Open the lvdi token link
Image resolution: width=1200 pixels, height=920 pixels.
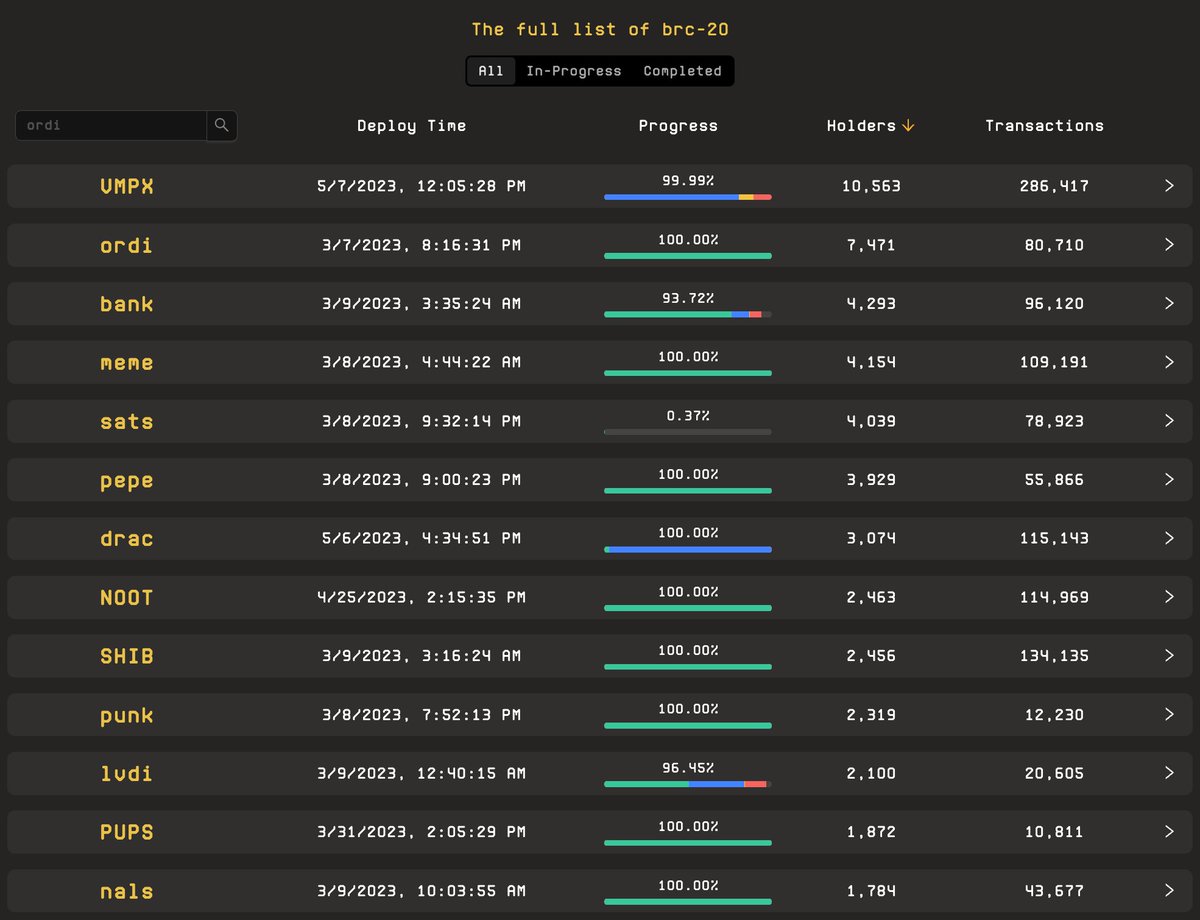(127, 773)
